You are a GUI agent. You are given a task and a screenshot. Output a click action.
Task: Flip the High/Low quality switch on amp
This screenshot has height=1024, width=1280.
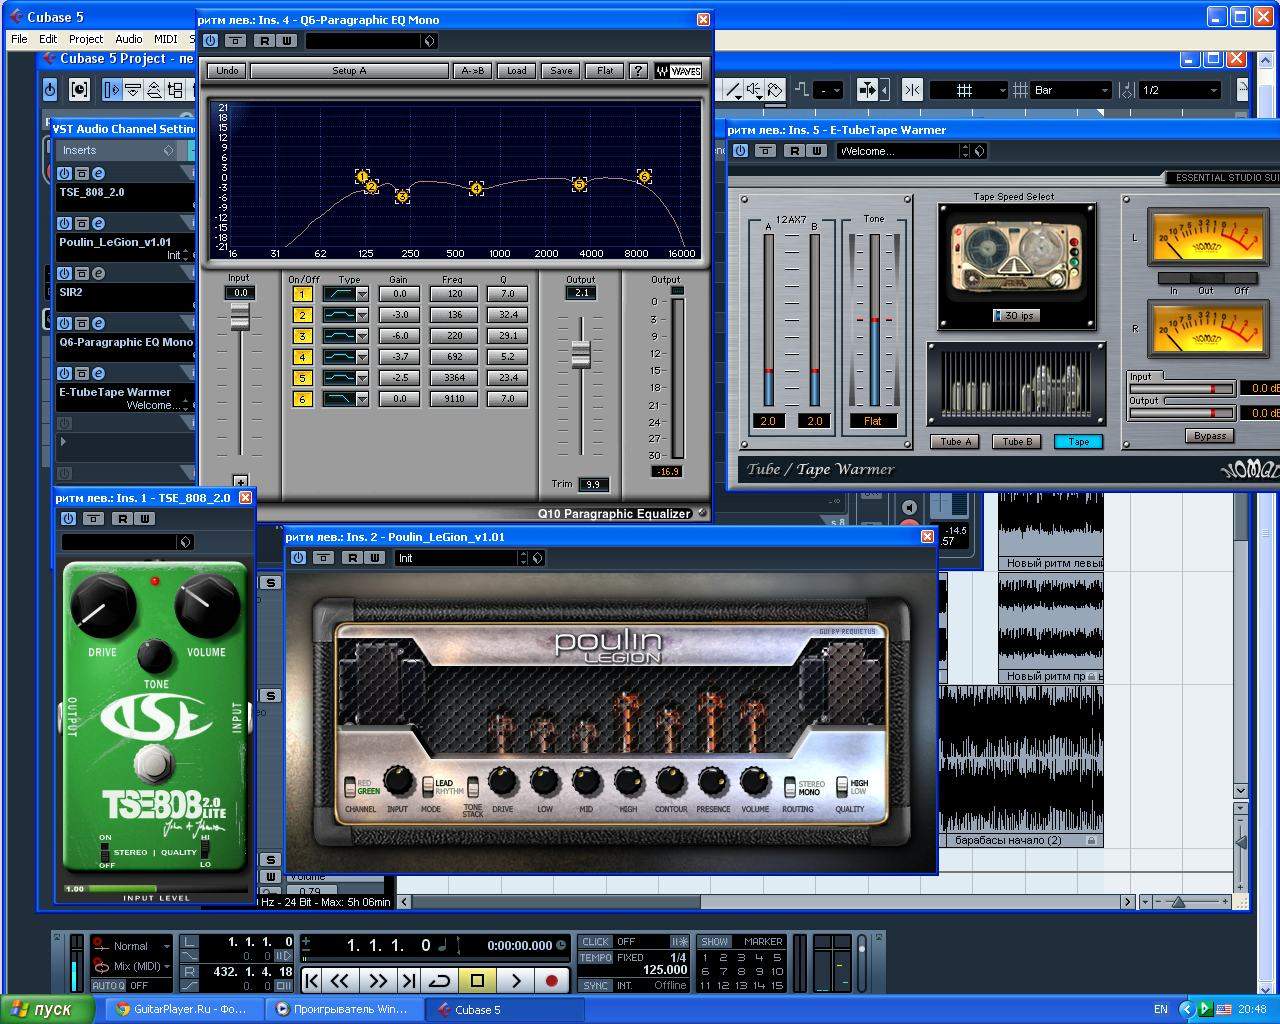coord(842,787)
